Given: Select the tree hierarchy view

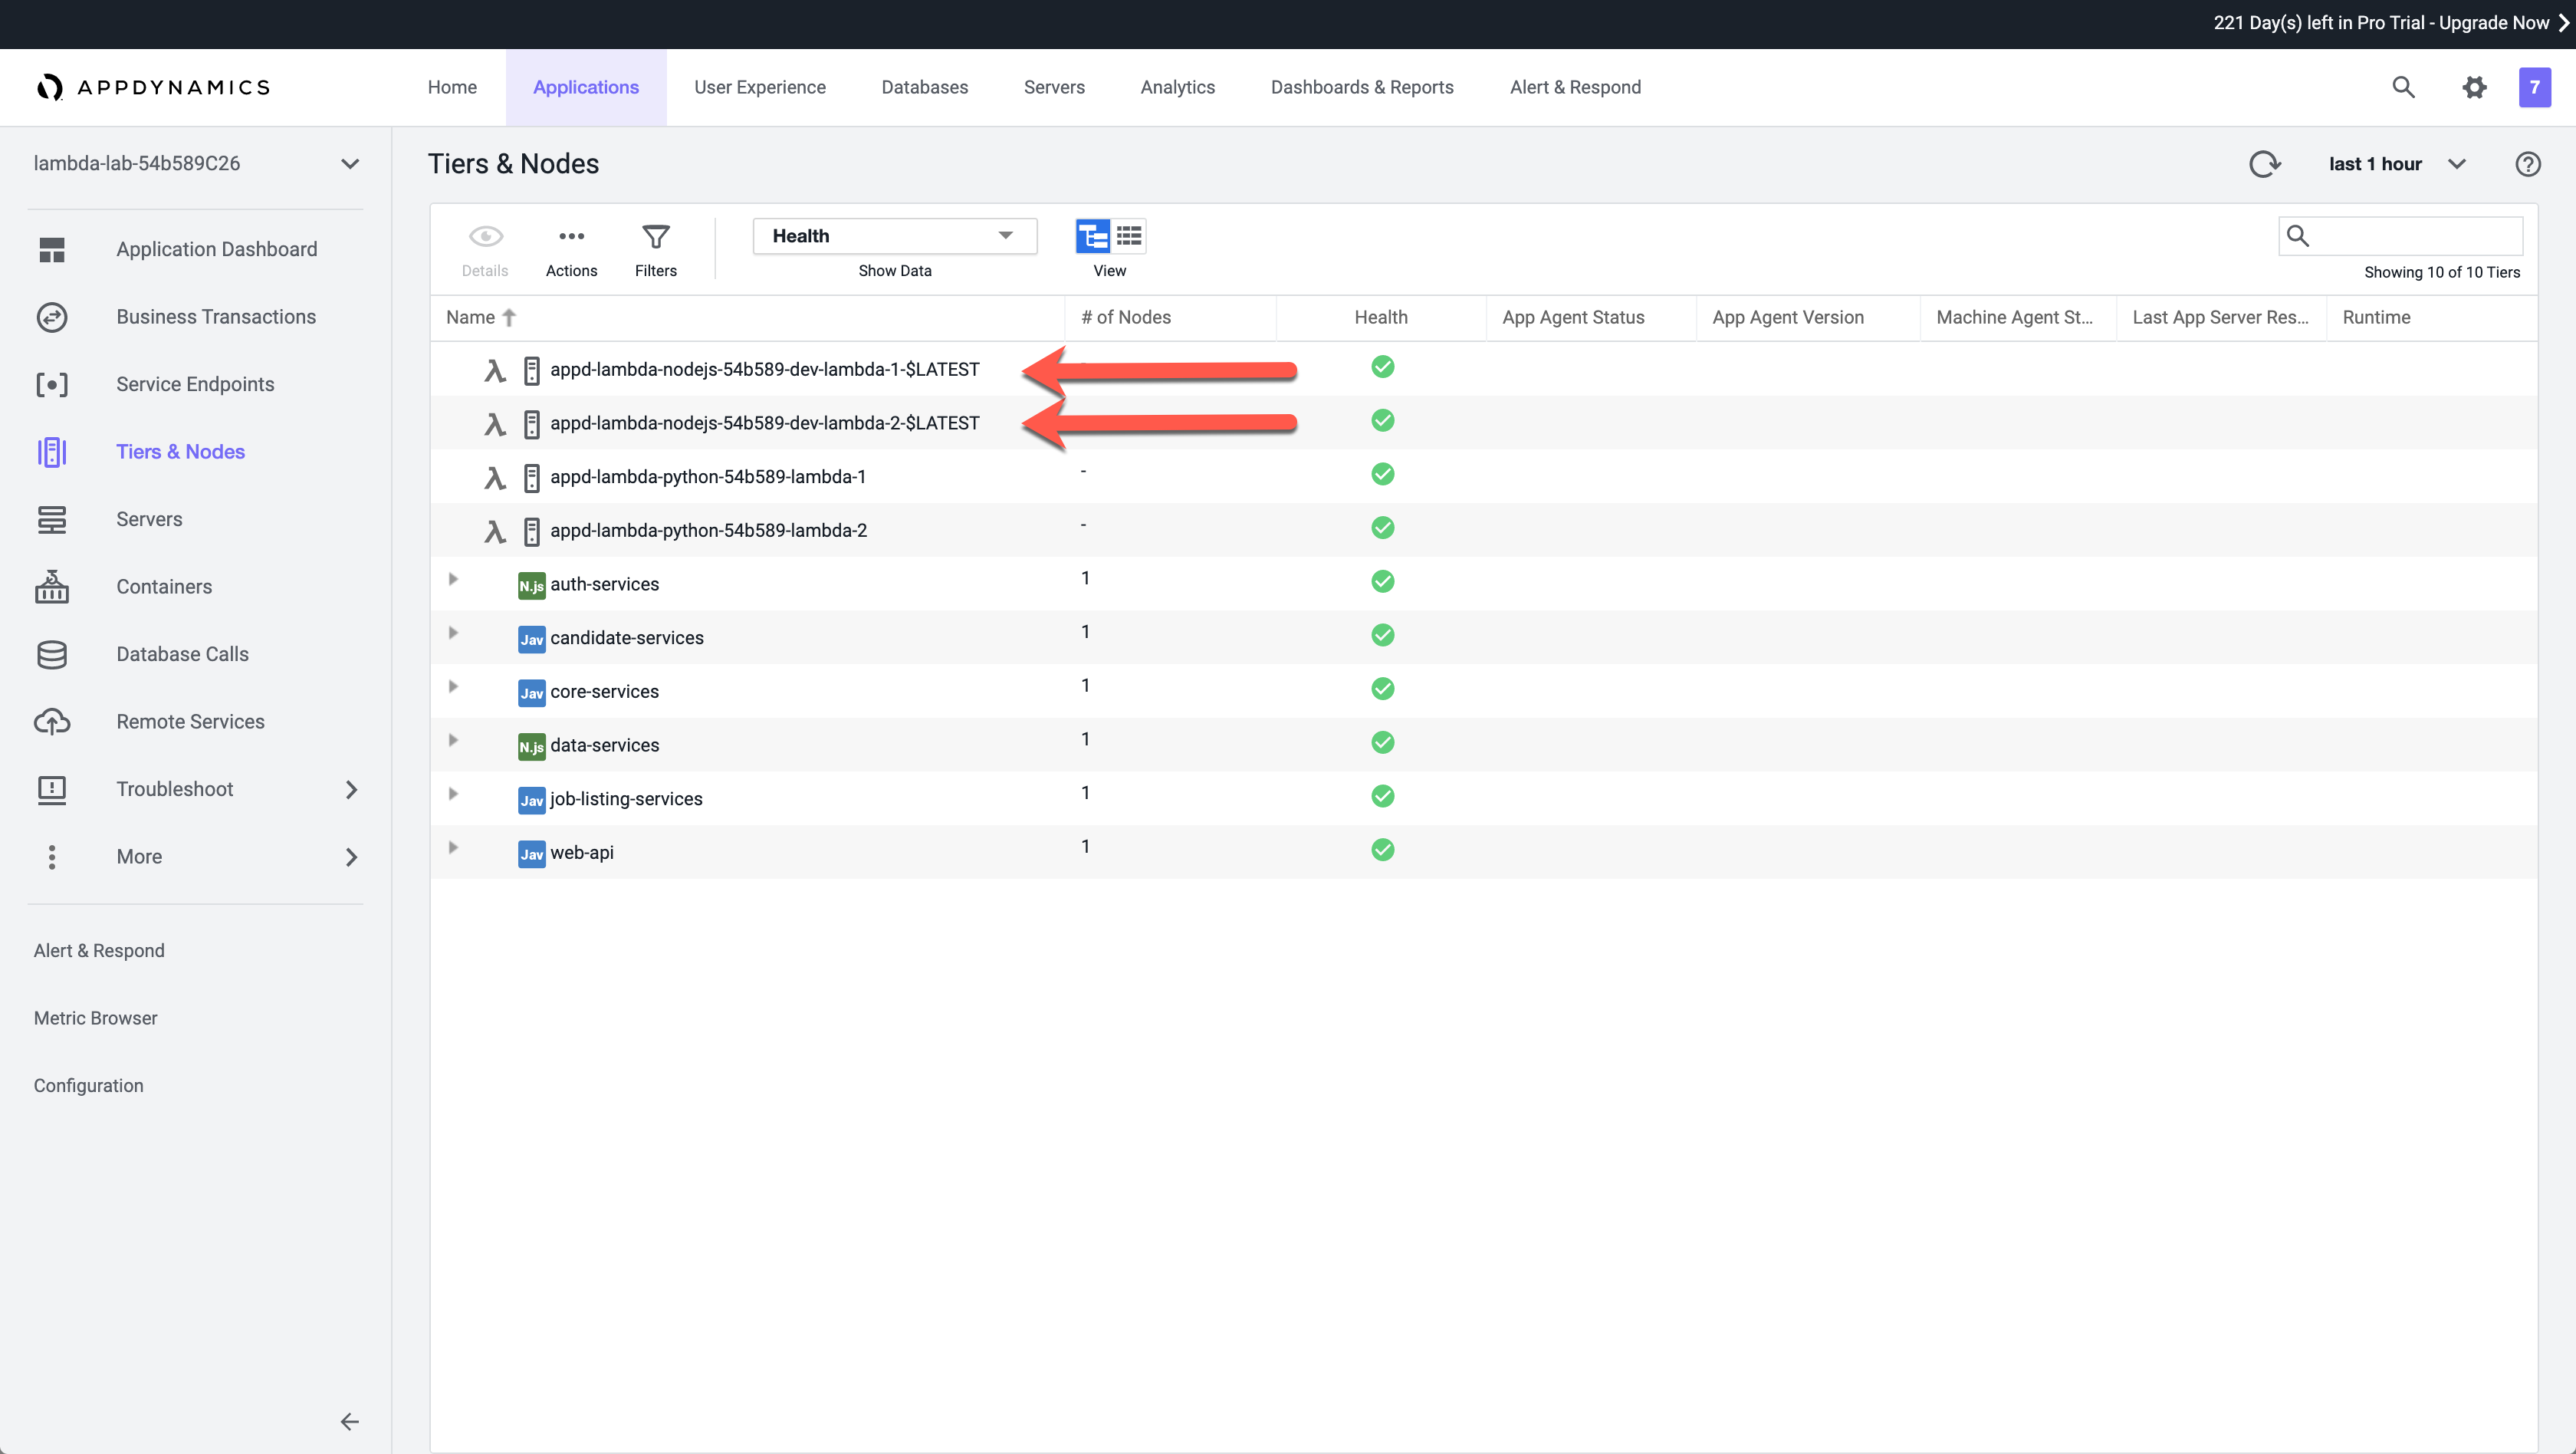Looking at the screenshot, I should tap(1092, 236).
